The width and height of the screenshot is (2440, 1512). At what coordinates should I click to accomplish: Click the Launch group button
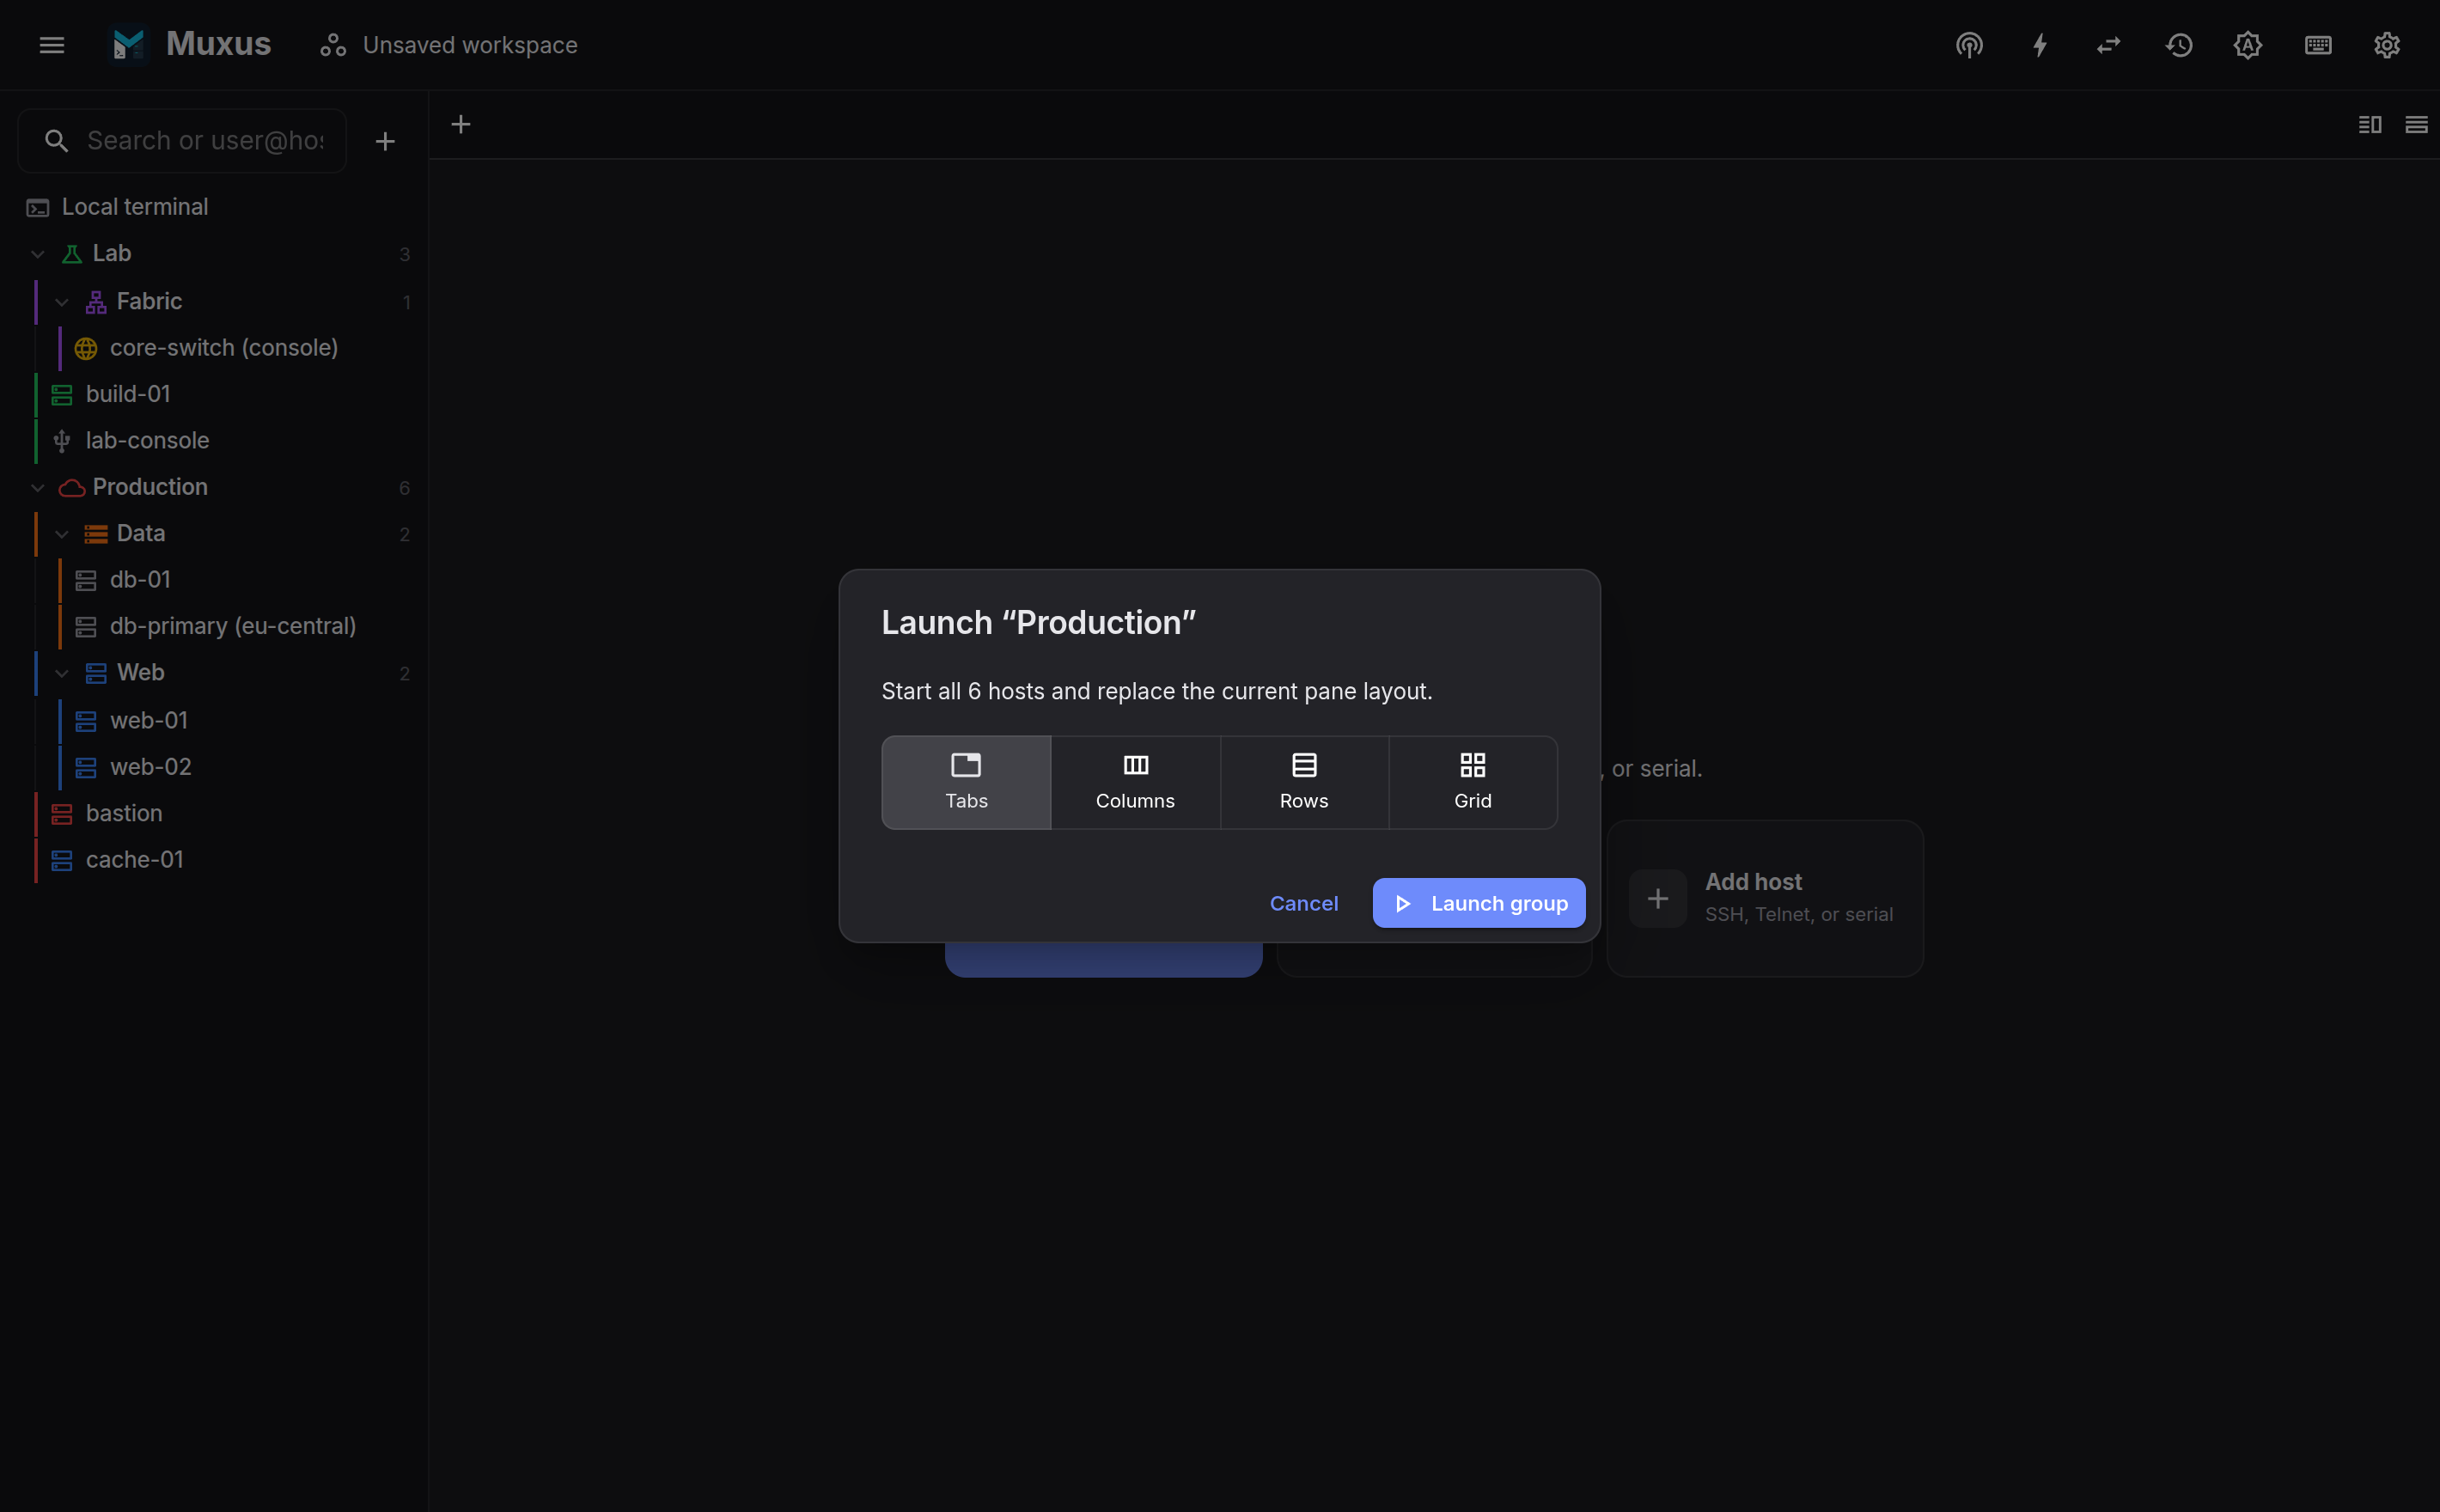pyautogui.click(x=1478, y=903)
